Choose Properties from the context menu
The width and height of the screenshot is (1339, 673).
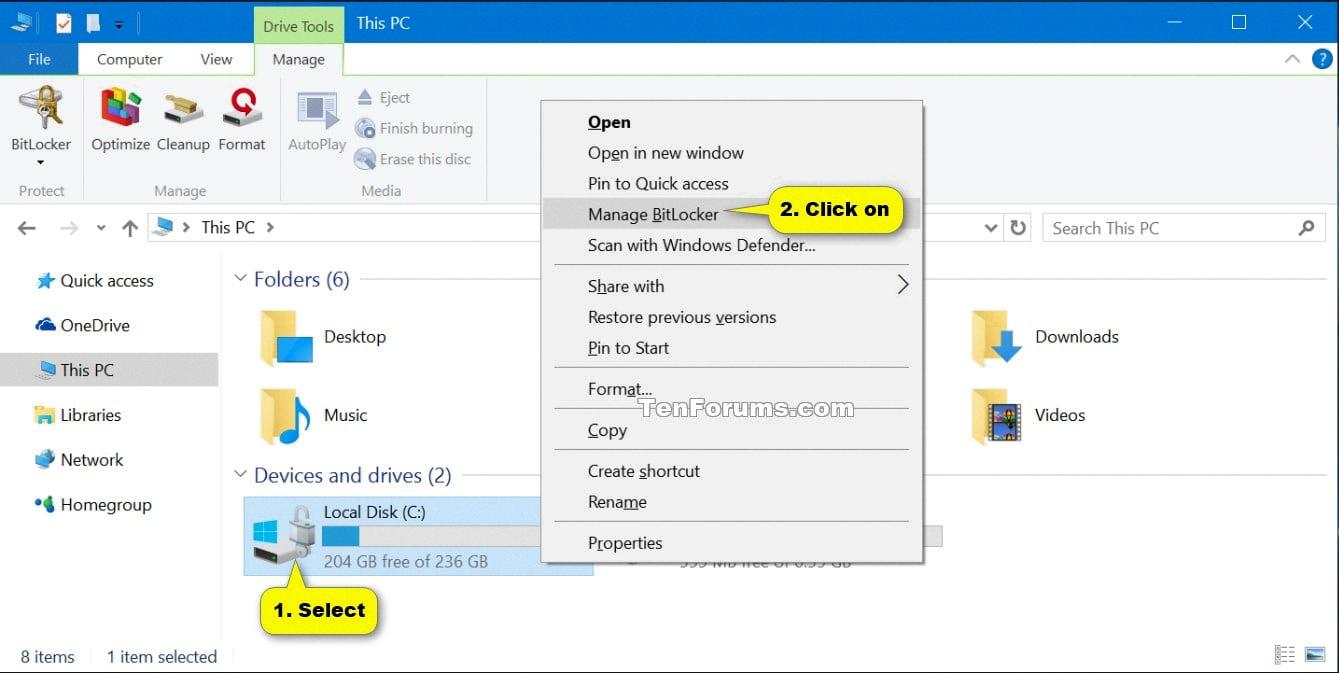pos(625,543)
